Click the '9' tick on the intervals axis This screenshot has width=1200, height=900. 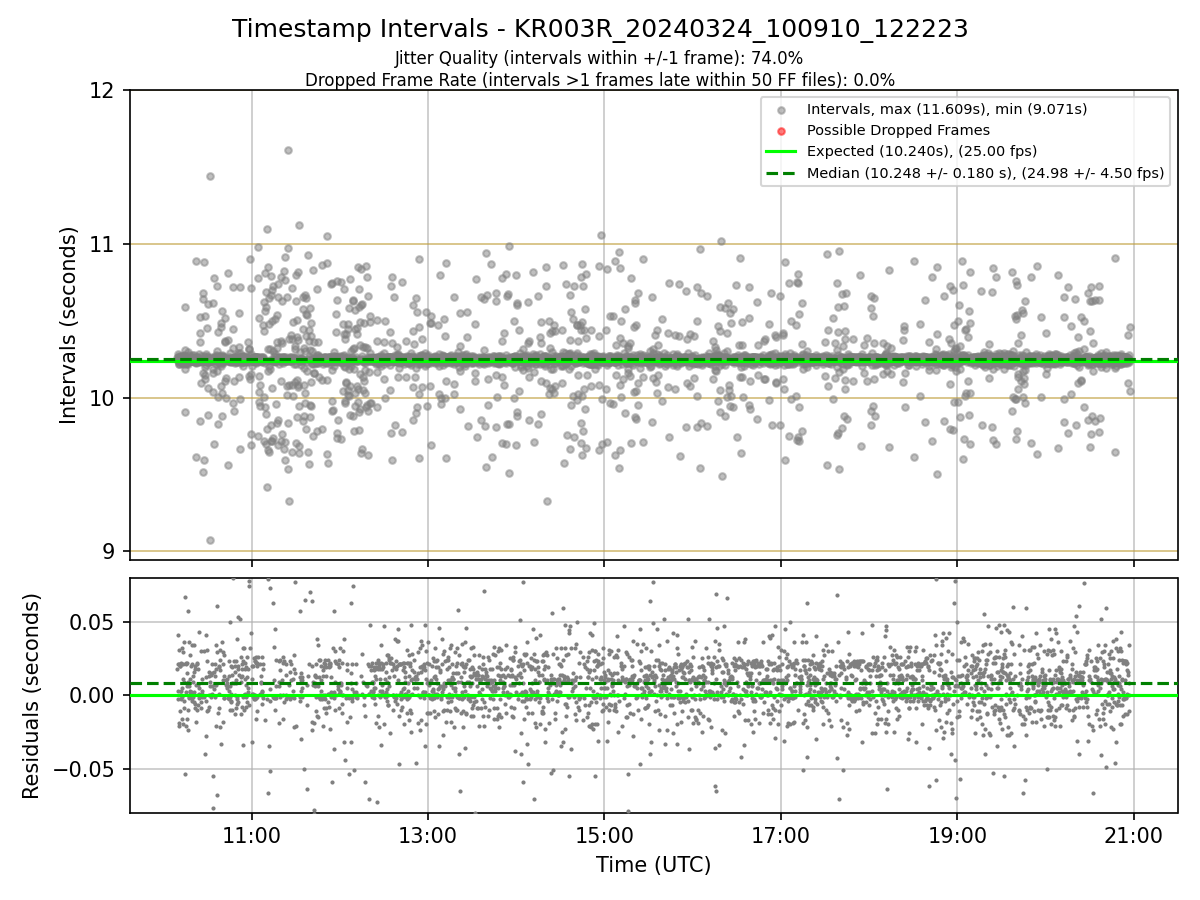[109, 551]
